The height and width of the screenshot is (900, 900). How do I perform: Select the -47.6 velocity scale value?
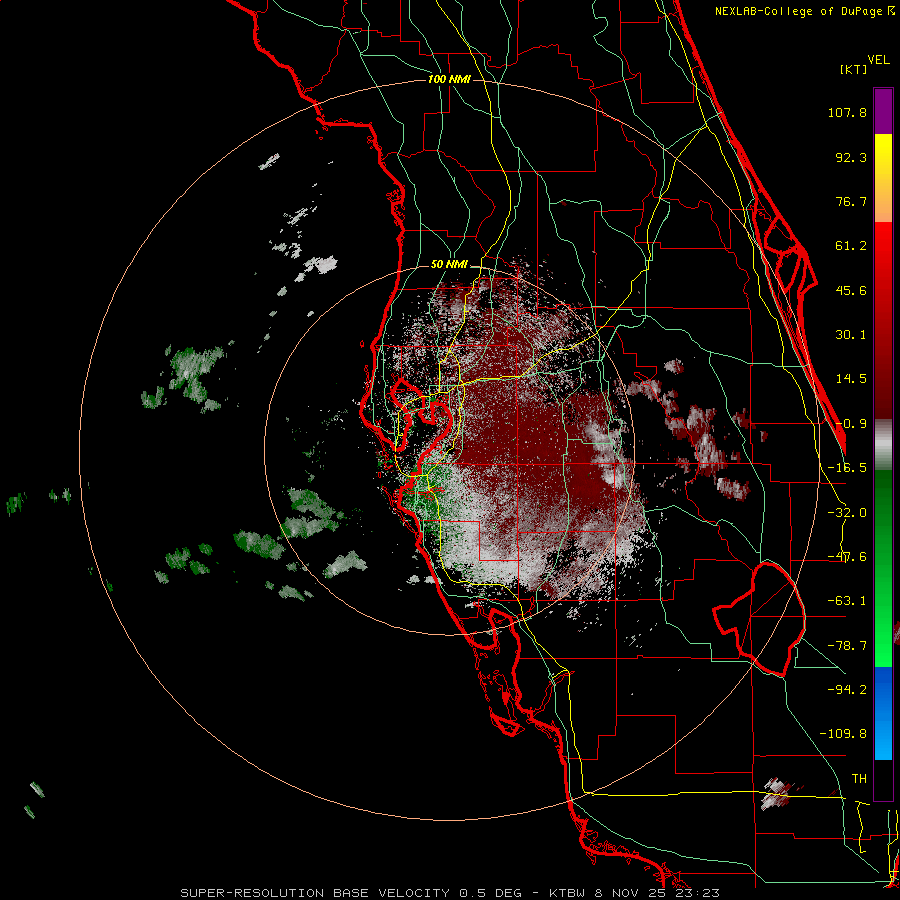coord(847,557)
